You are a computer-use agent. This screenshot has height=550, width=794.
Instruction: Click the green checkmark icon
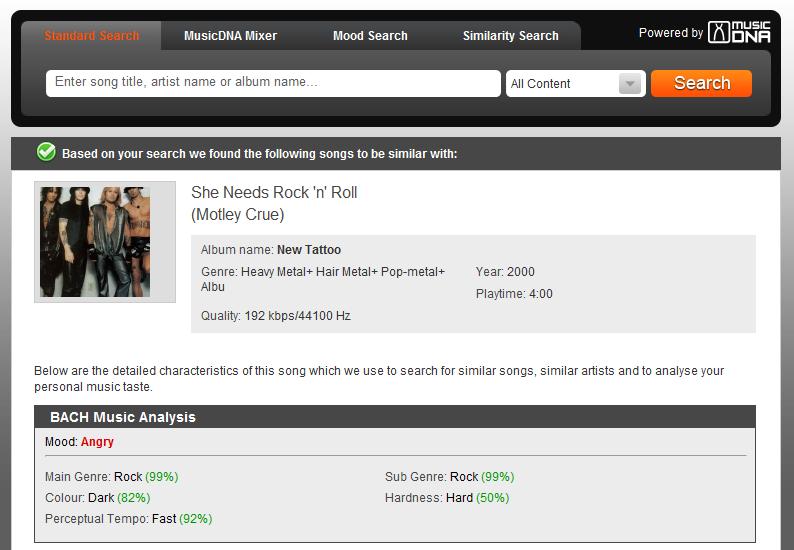(x=46, y=151)
